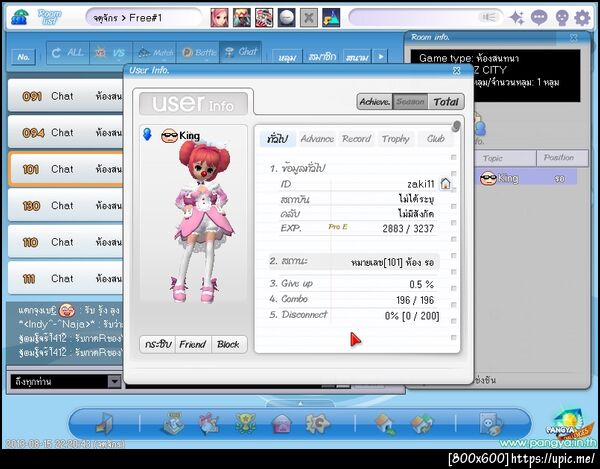This screenshot has height=469, width=600.
Task: Switch to the Match room tab
Action: pos(155,52)
